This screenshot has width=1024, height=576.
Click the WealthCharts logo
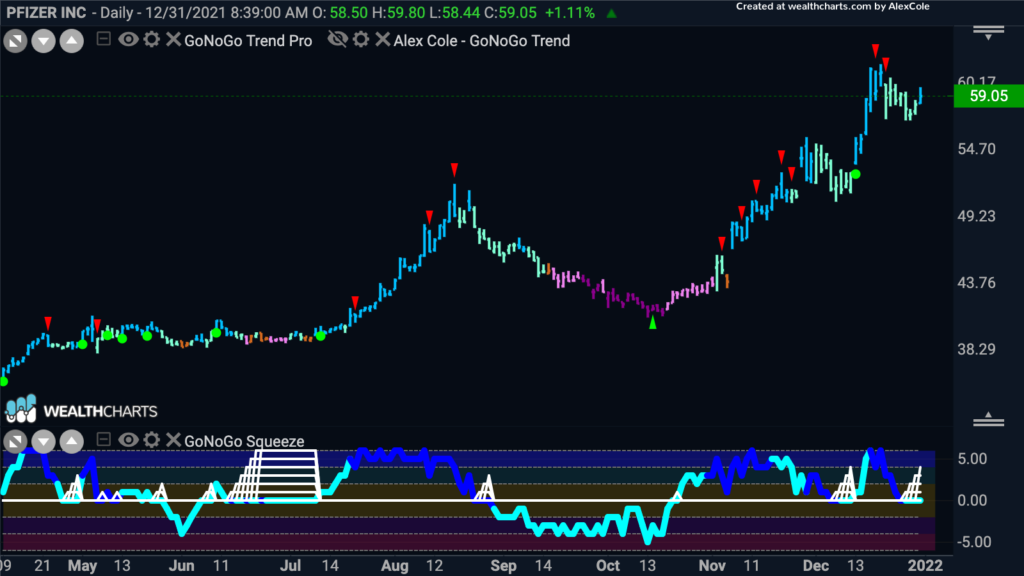tap(82, 409)
